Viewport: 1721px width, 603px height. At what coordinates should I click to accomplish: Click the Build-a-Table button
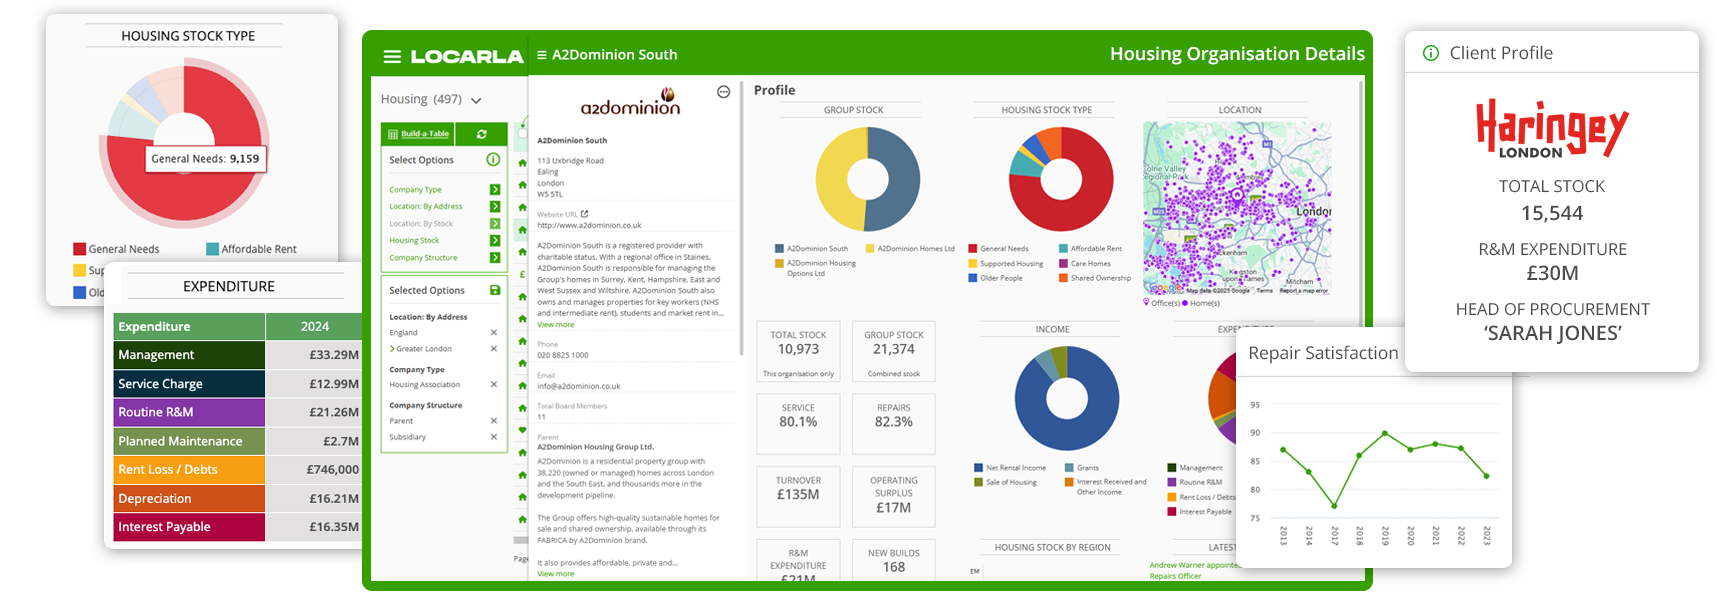(418, 134)
